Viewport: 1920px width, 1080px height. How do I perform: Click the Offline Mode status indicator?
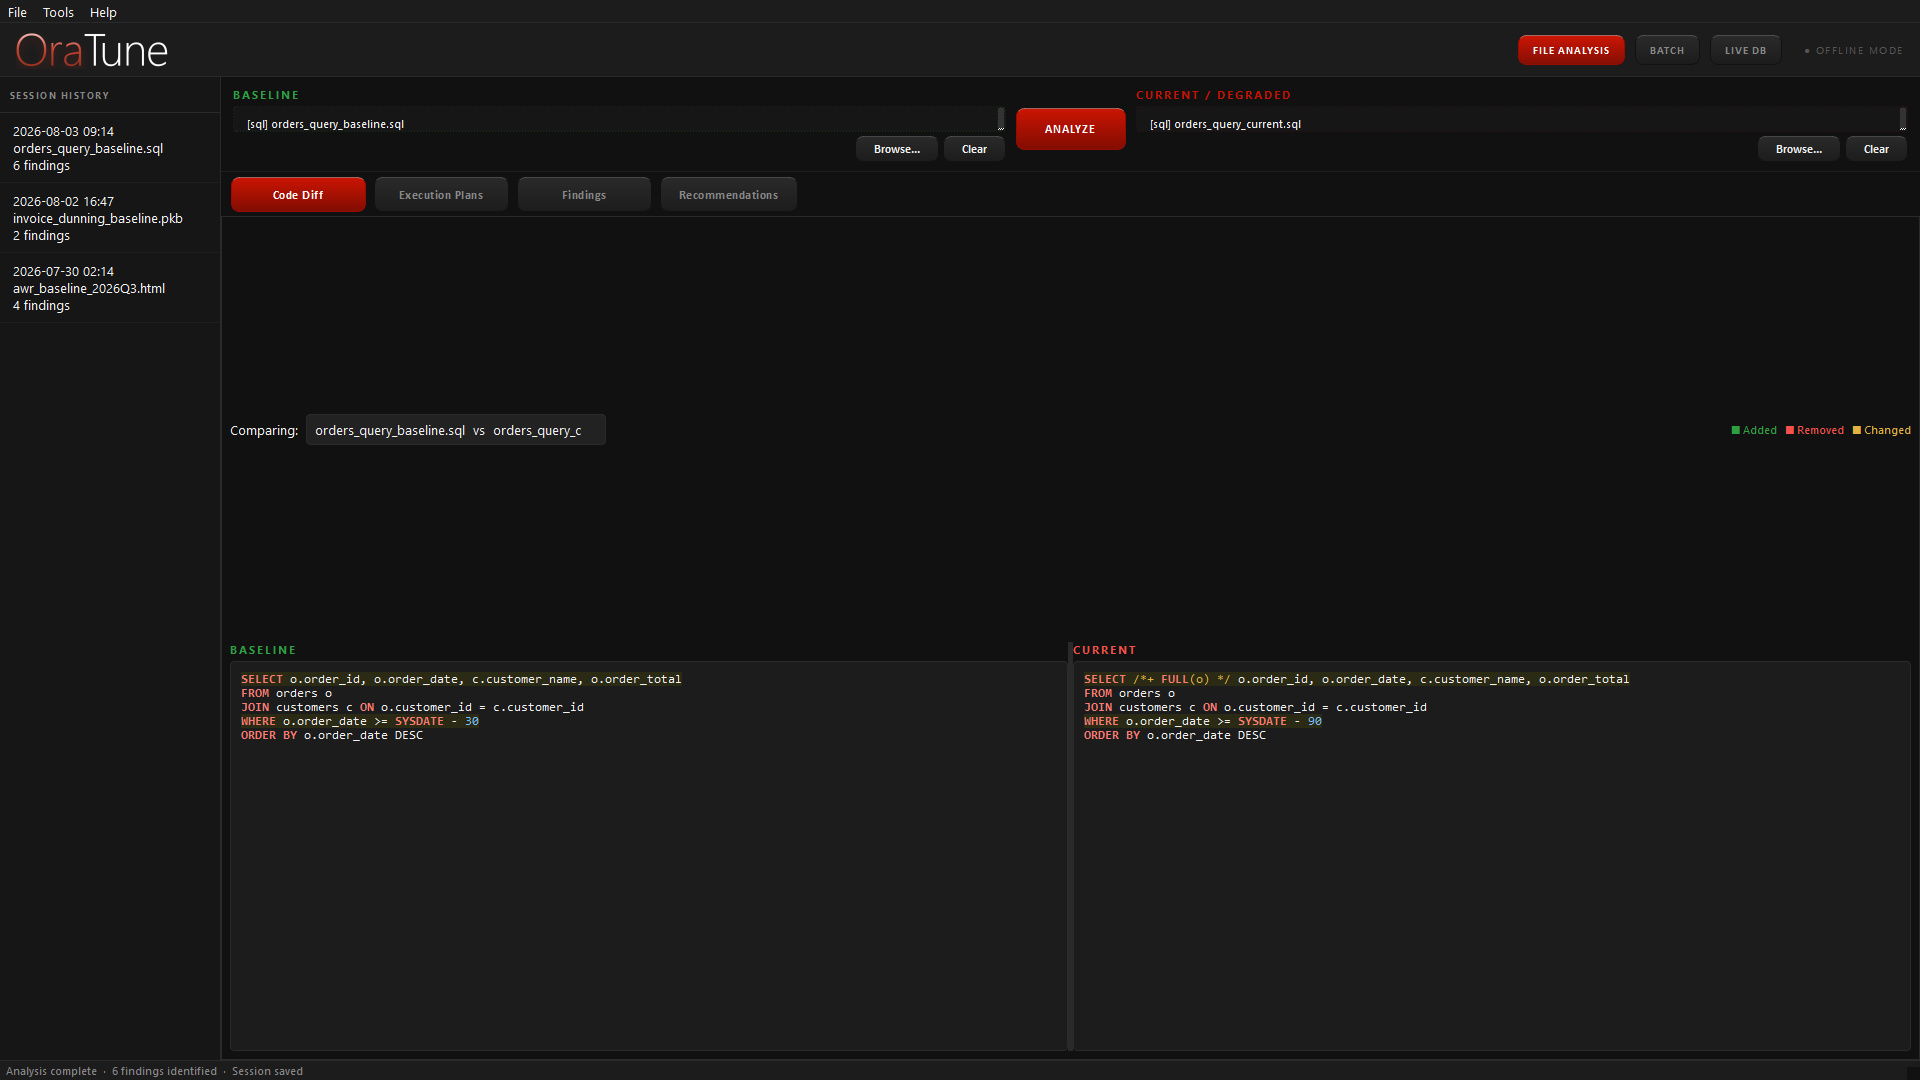pos(1854,50)
